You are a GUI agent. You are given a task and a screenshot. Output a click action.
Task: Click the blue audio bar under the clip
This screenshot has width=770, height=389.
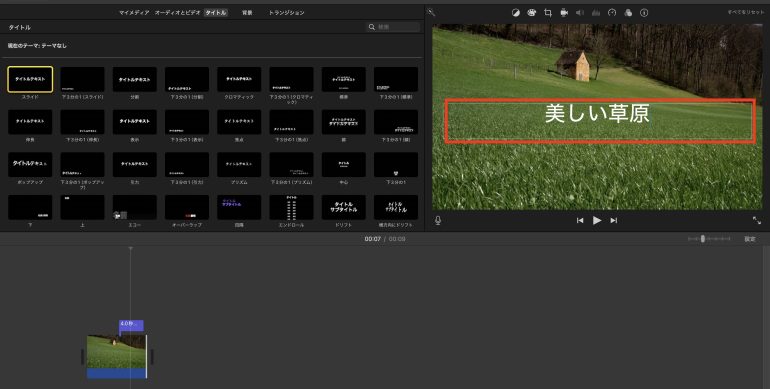tap(116, 373)
